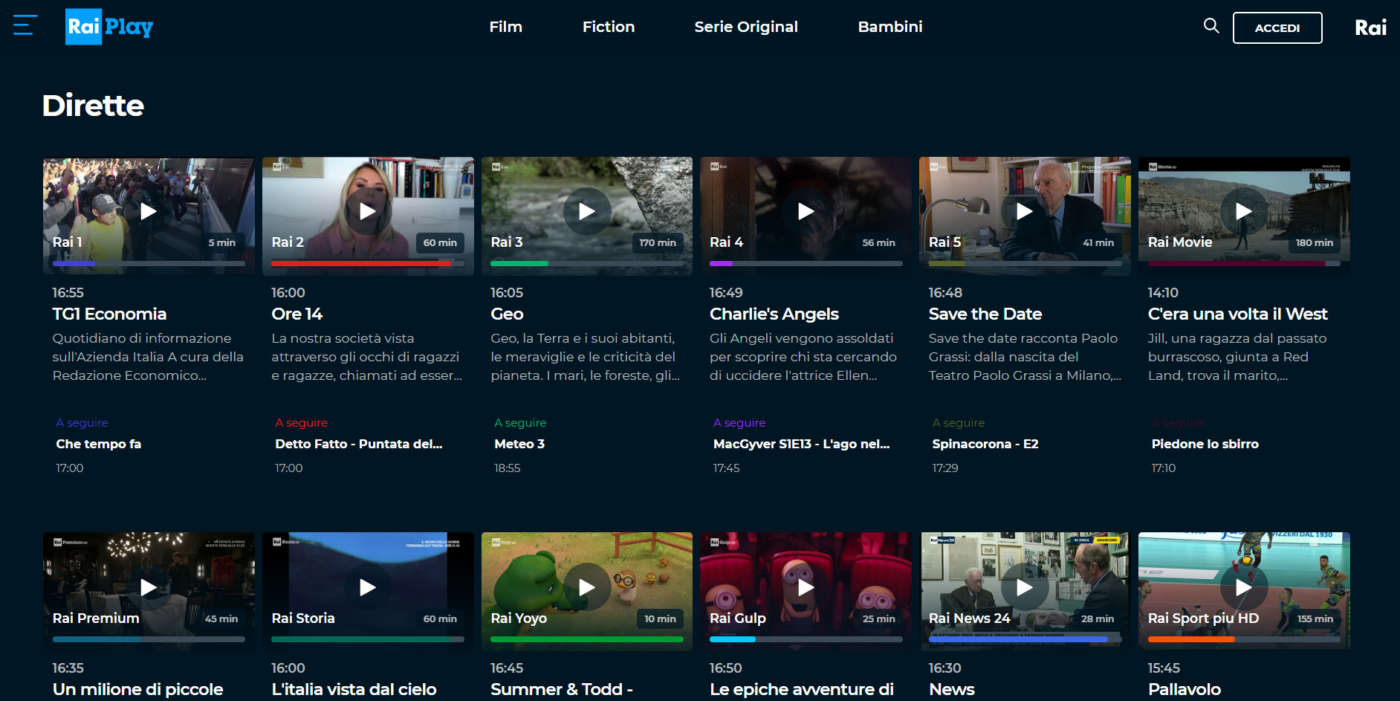Click the Dirette heading
The height and width of the screenshot is (701, 1400).
coord(93,106)
